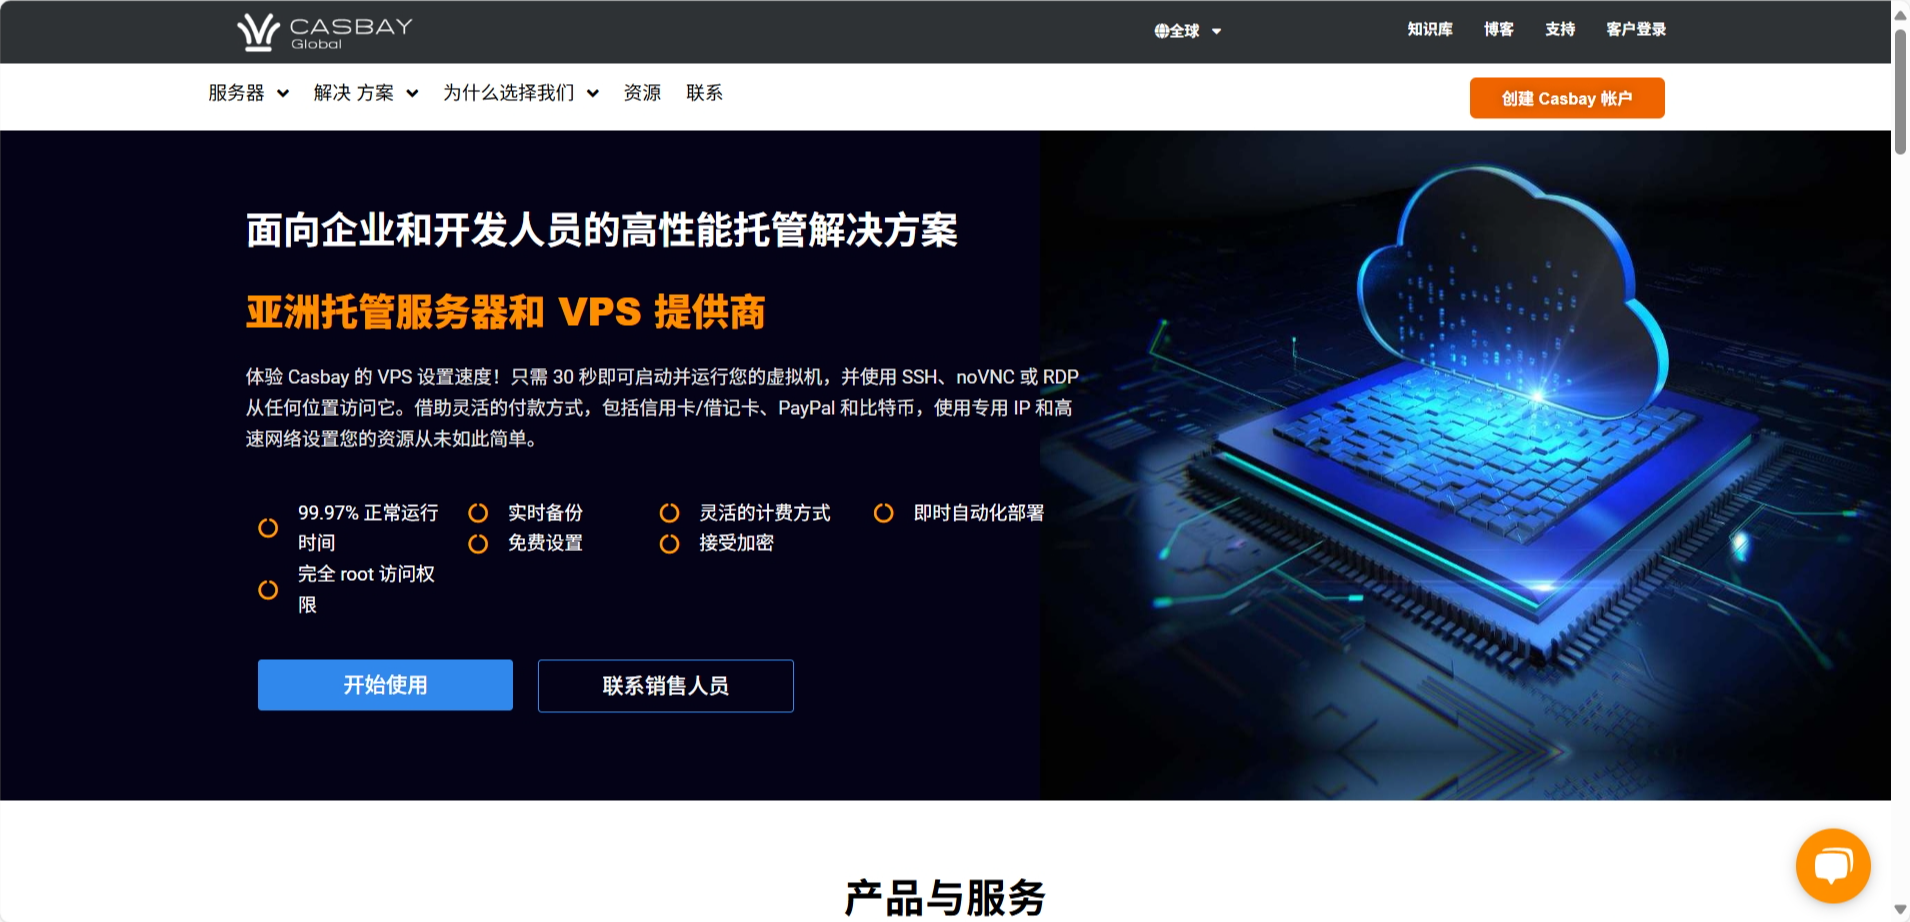The height and width of the screenshot is (922, 1910).
Task: Click the orange circle beside 实时备份
Action: pos(478,513)
